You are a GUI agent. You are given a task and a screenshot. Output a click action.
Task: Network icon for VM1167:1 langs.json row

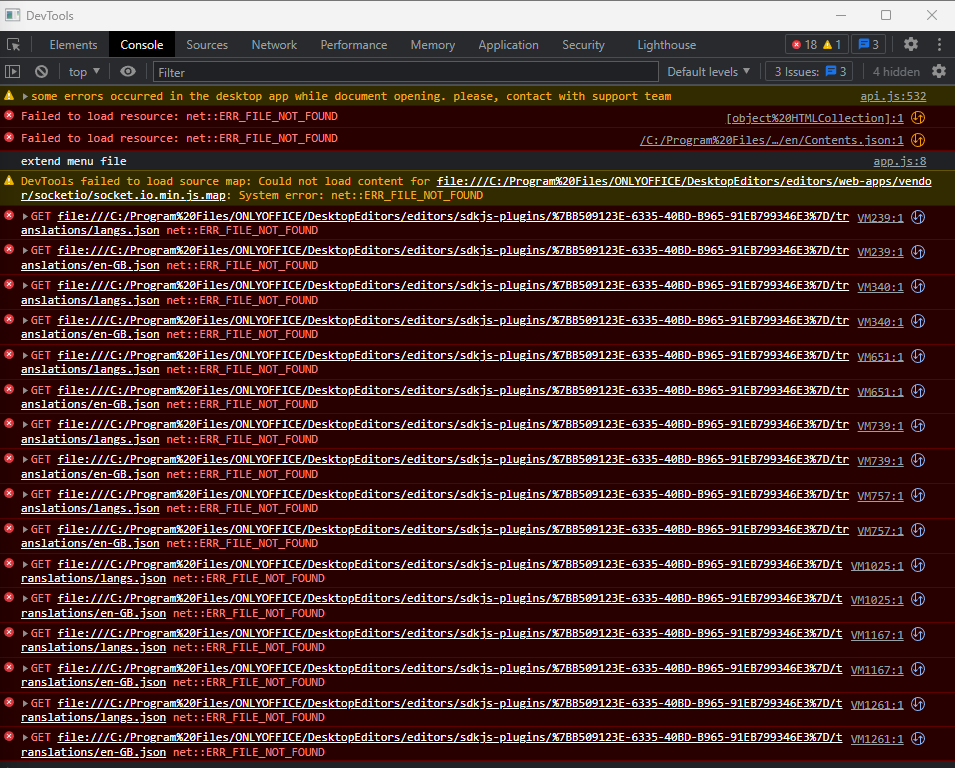(918, 634)
